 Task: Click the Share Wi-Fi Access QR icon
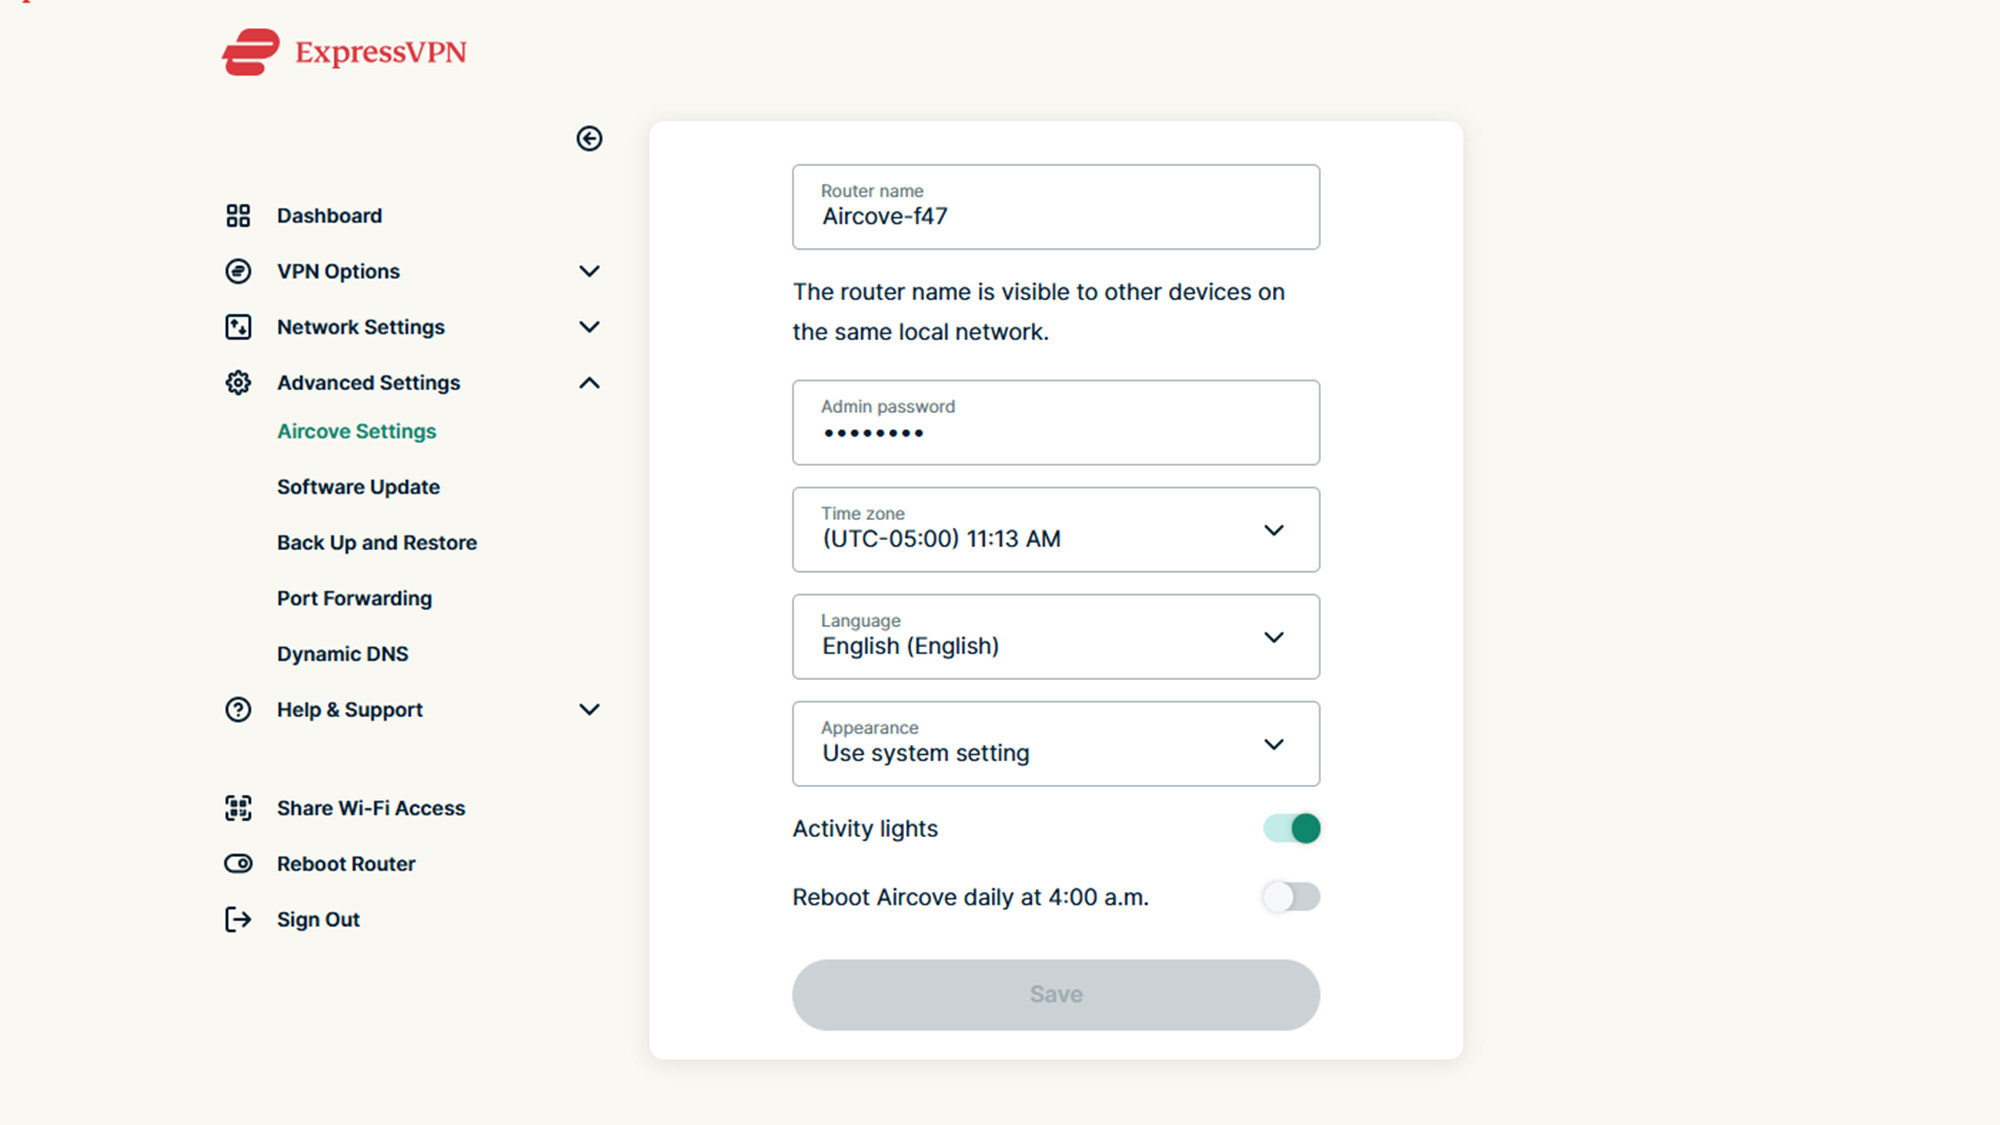coord(238,808)
